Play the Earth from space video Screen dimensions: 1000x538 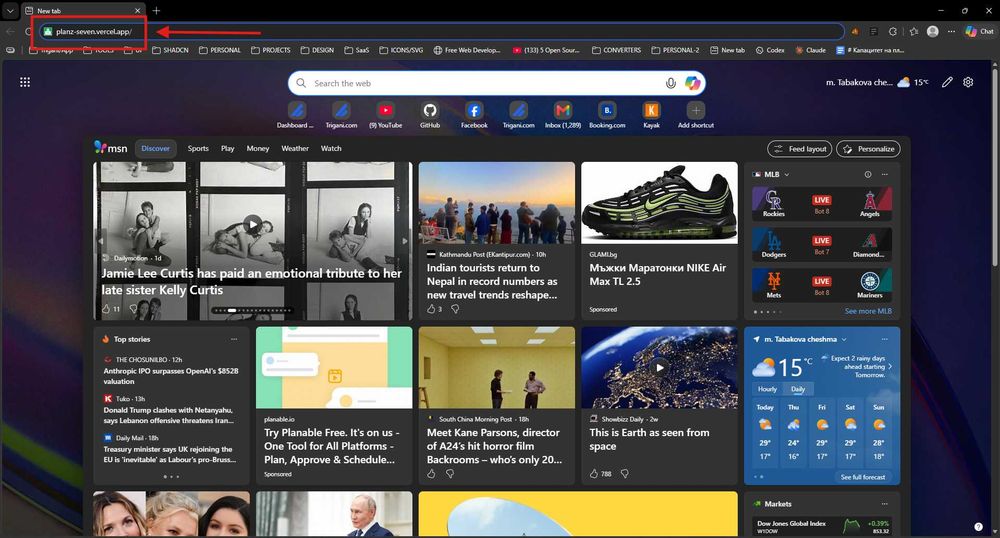click(659, 367)
